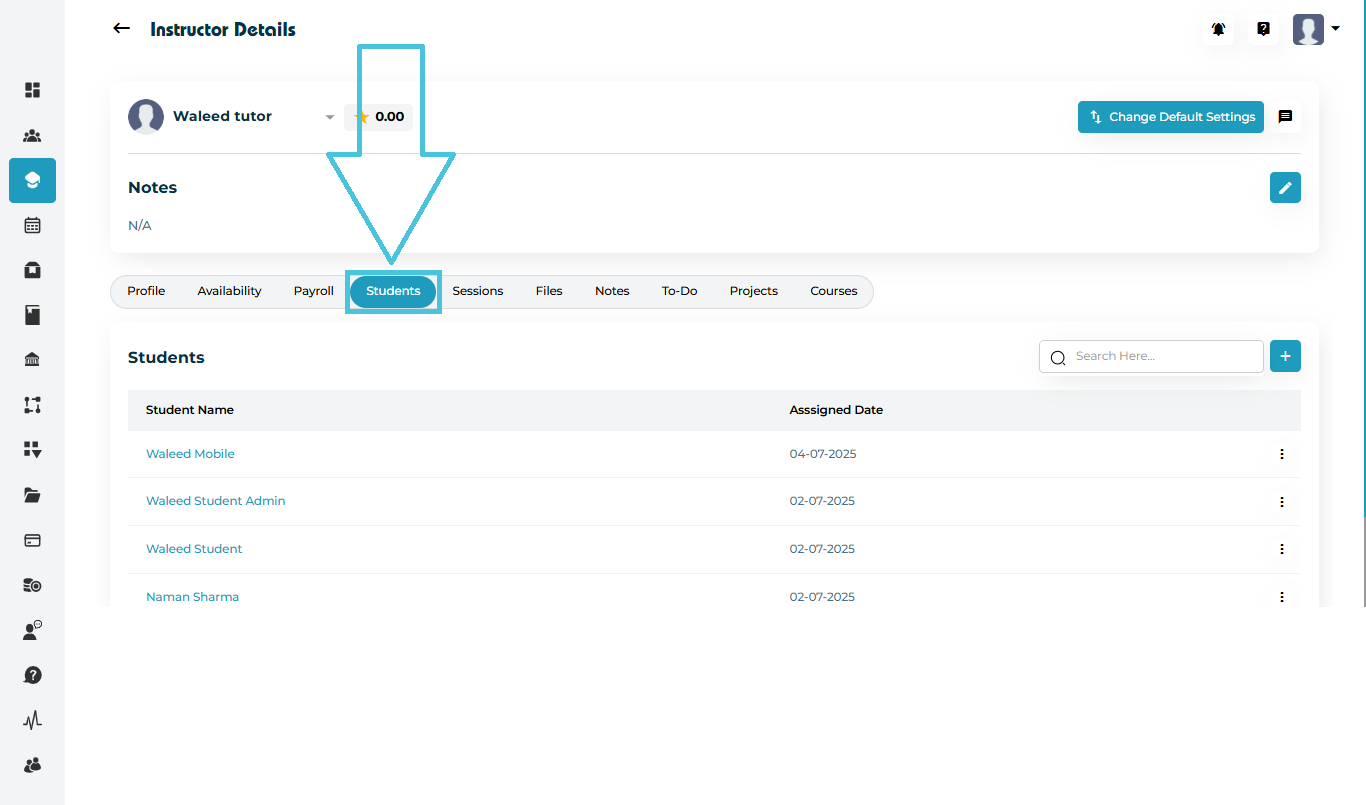The image size is (1366, 805).
Task: Click the activity pulse icon in sidebar
Action: coord(32,720)
